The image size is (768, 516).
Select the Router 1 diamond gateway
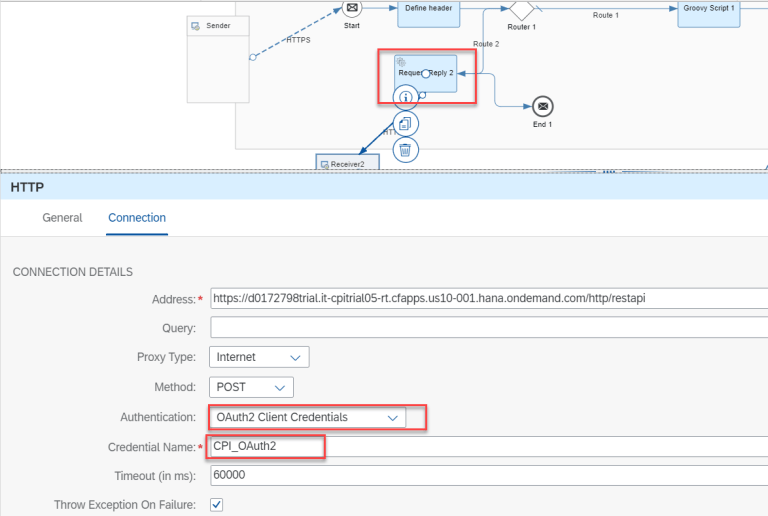pyautogui.click(x=521, y=9)
